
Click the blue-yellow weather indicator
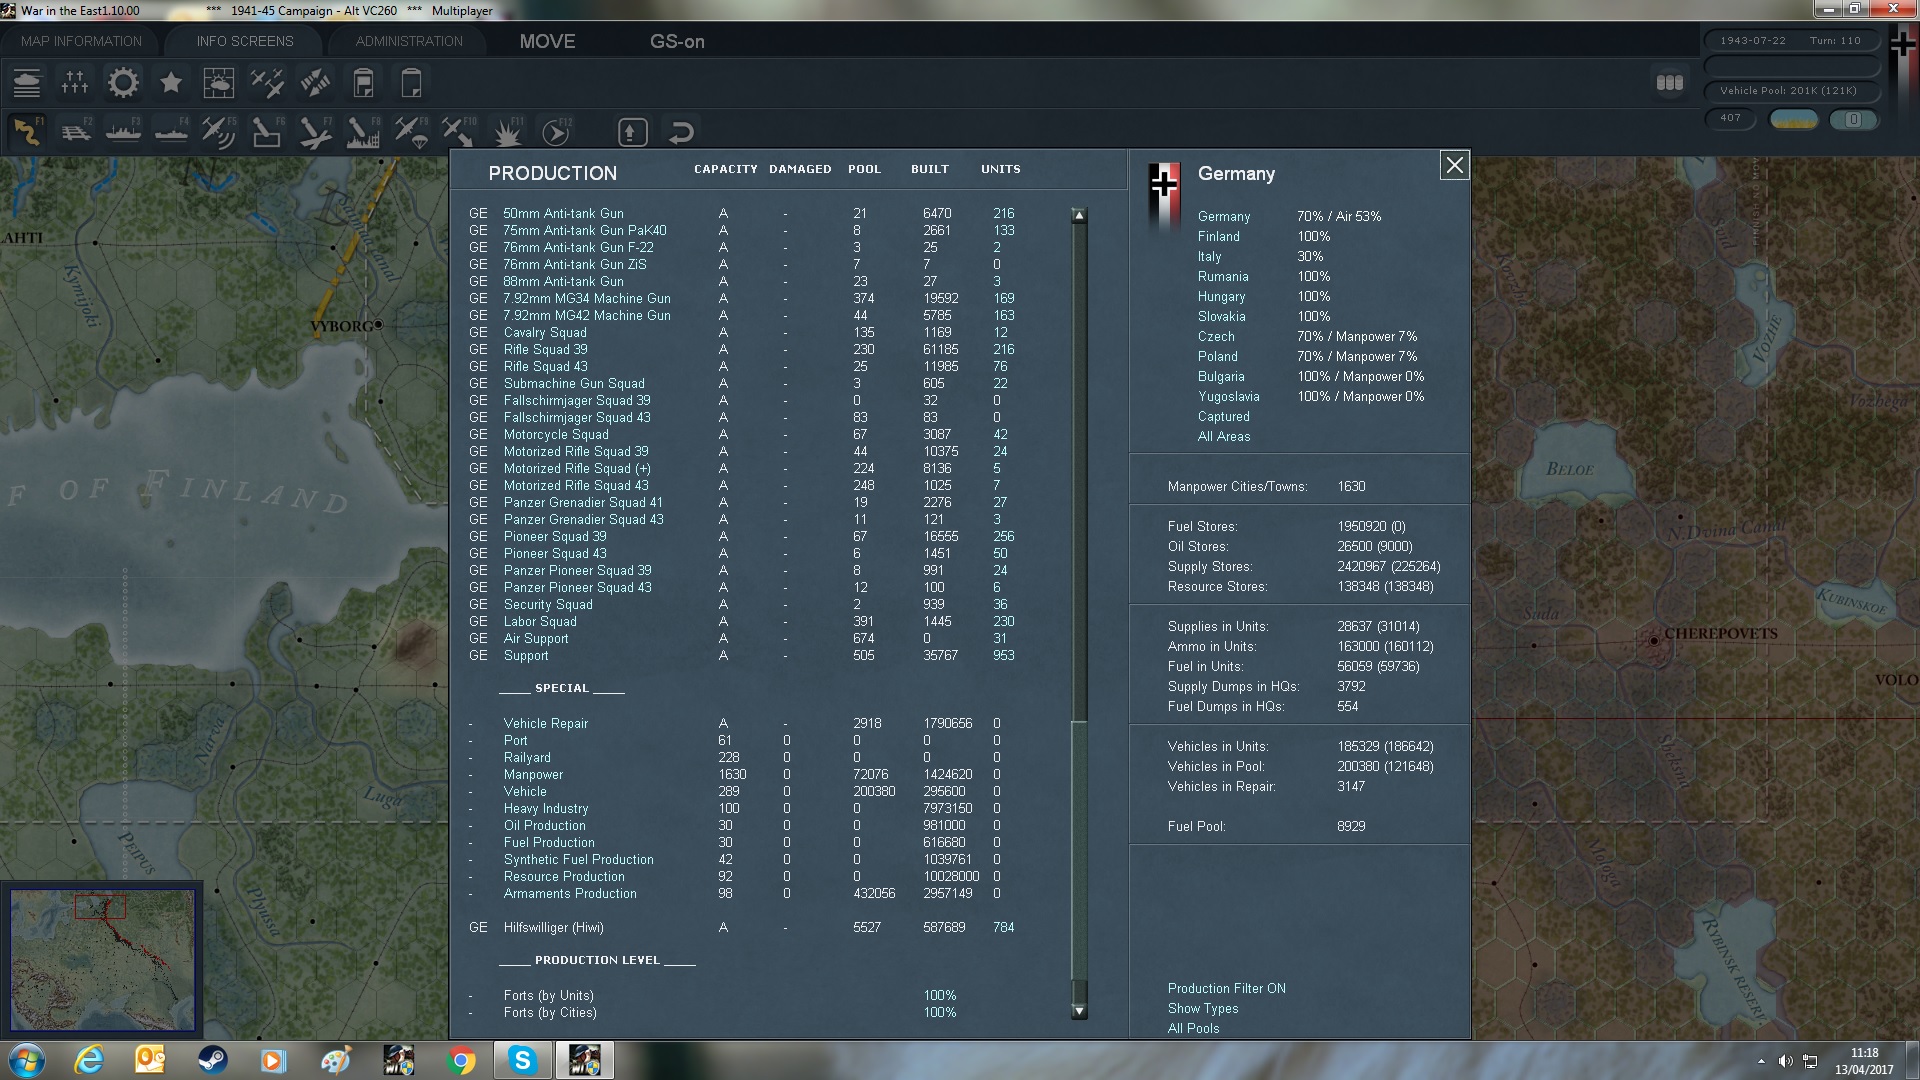(x=1794, y=119)
